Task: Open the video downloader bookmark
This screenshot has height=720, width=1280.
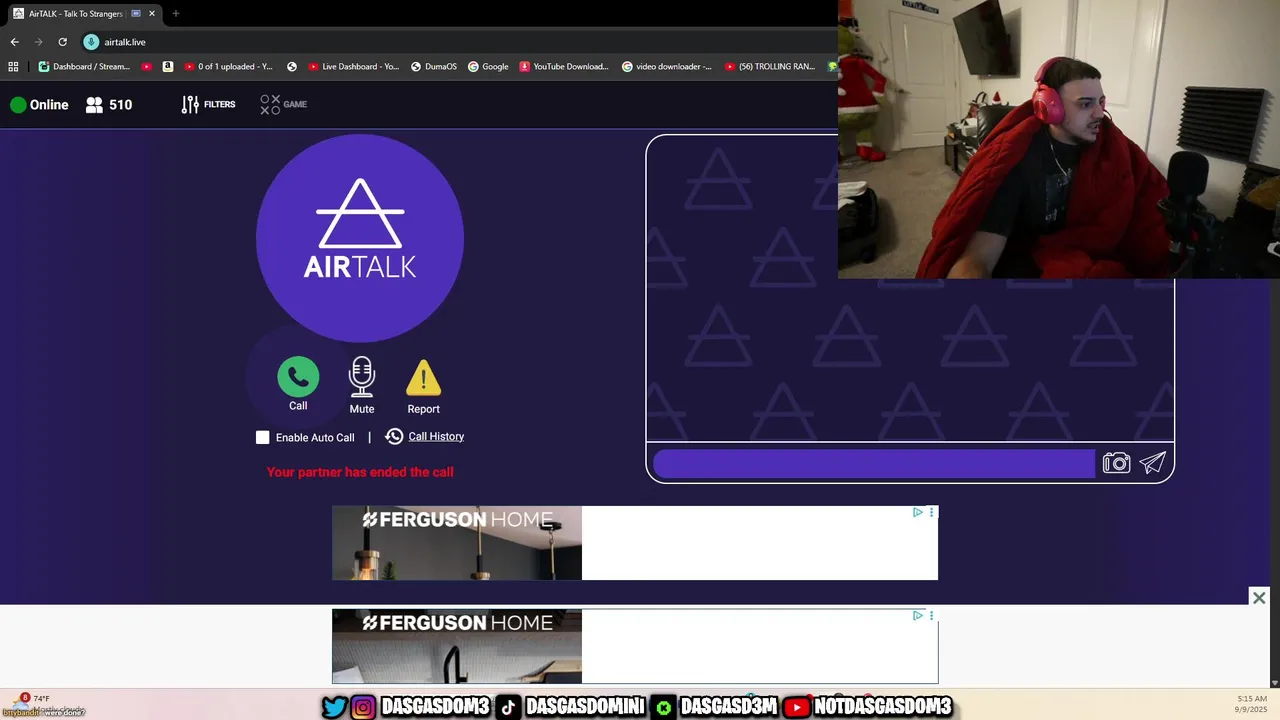Action: [x=667, y=67]
